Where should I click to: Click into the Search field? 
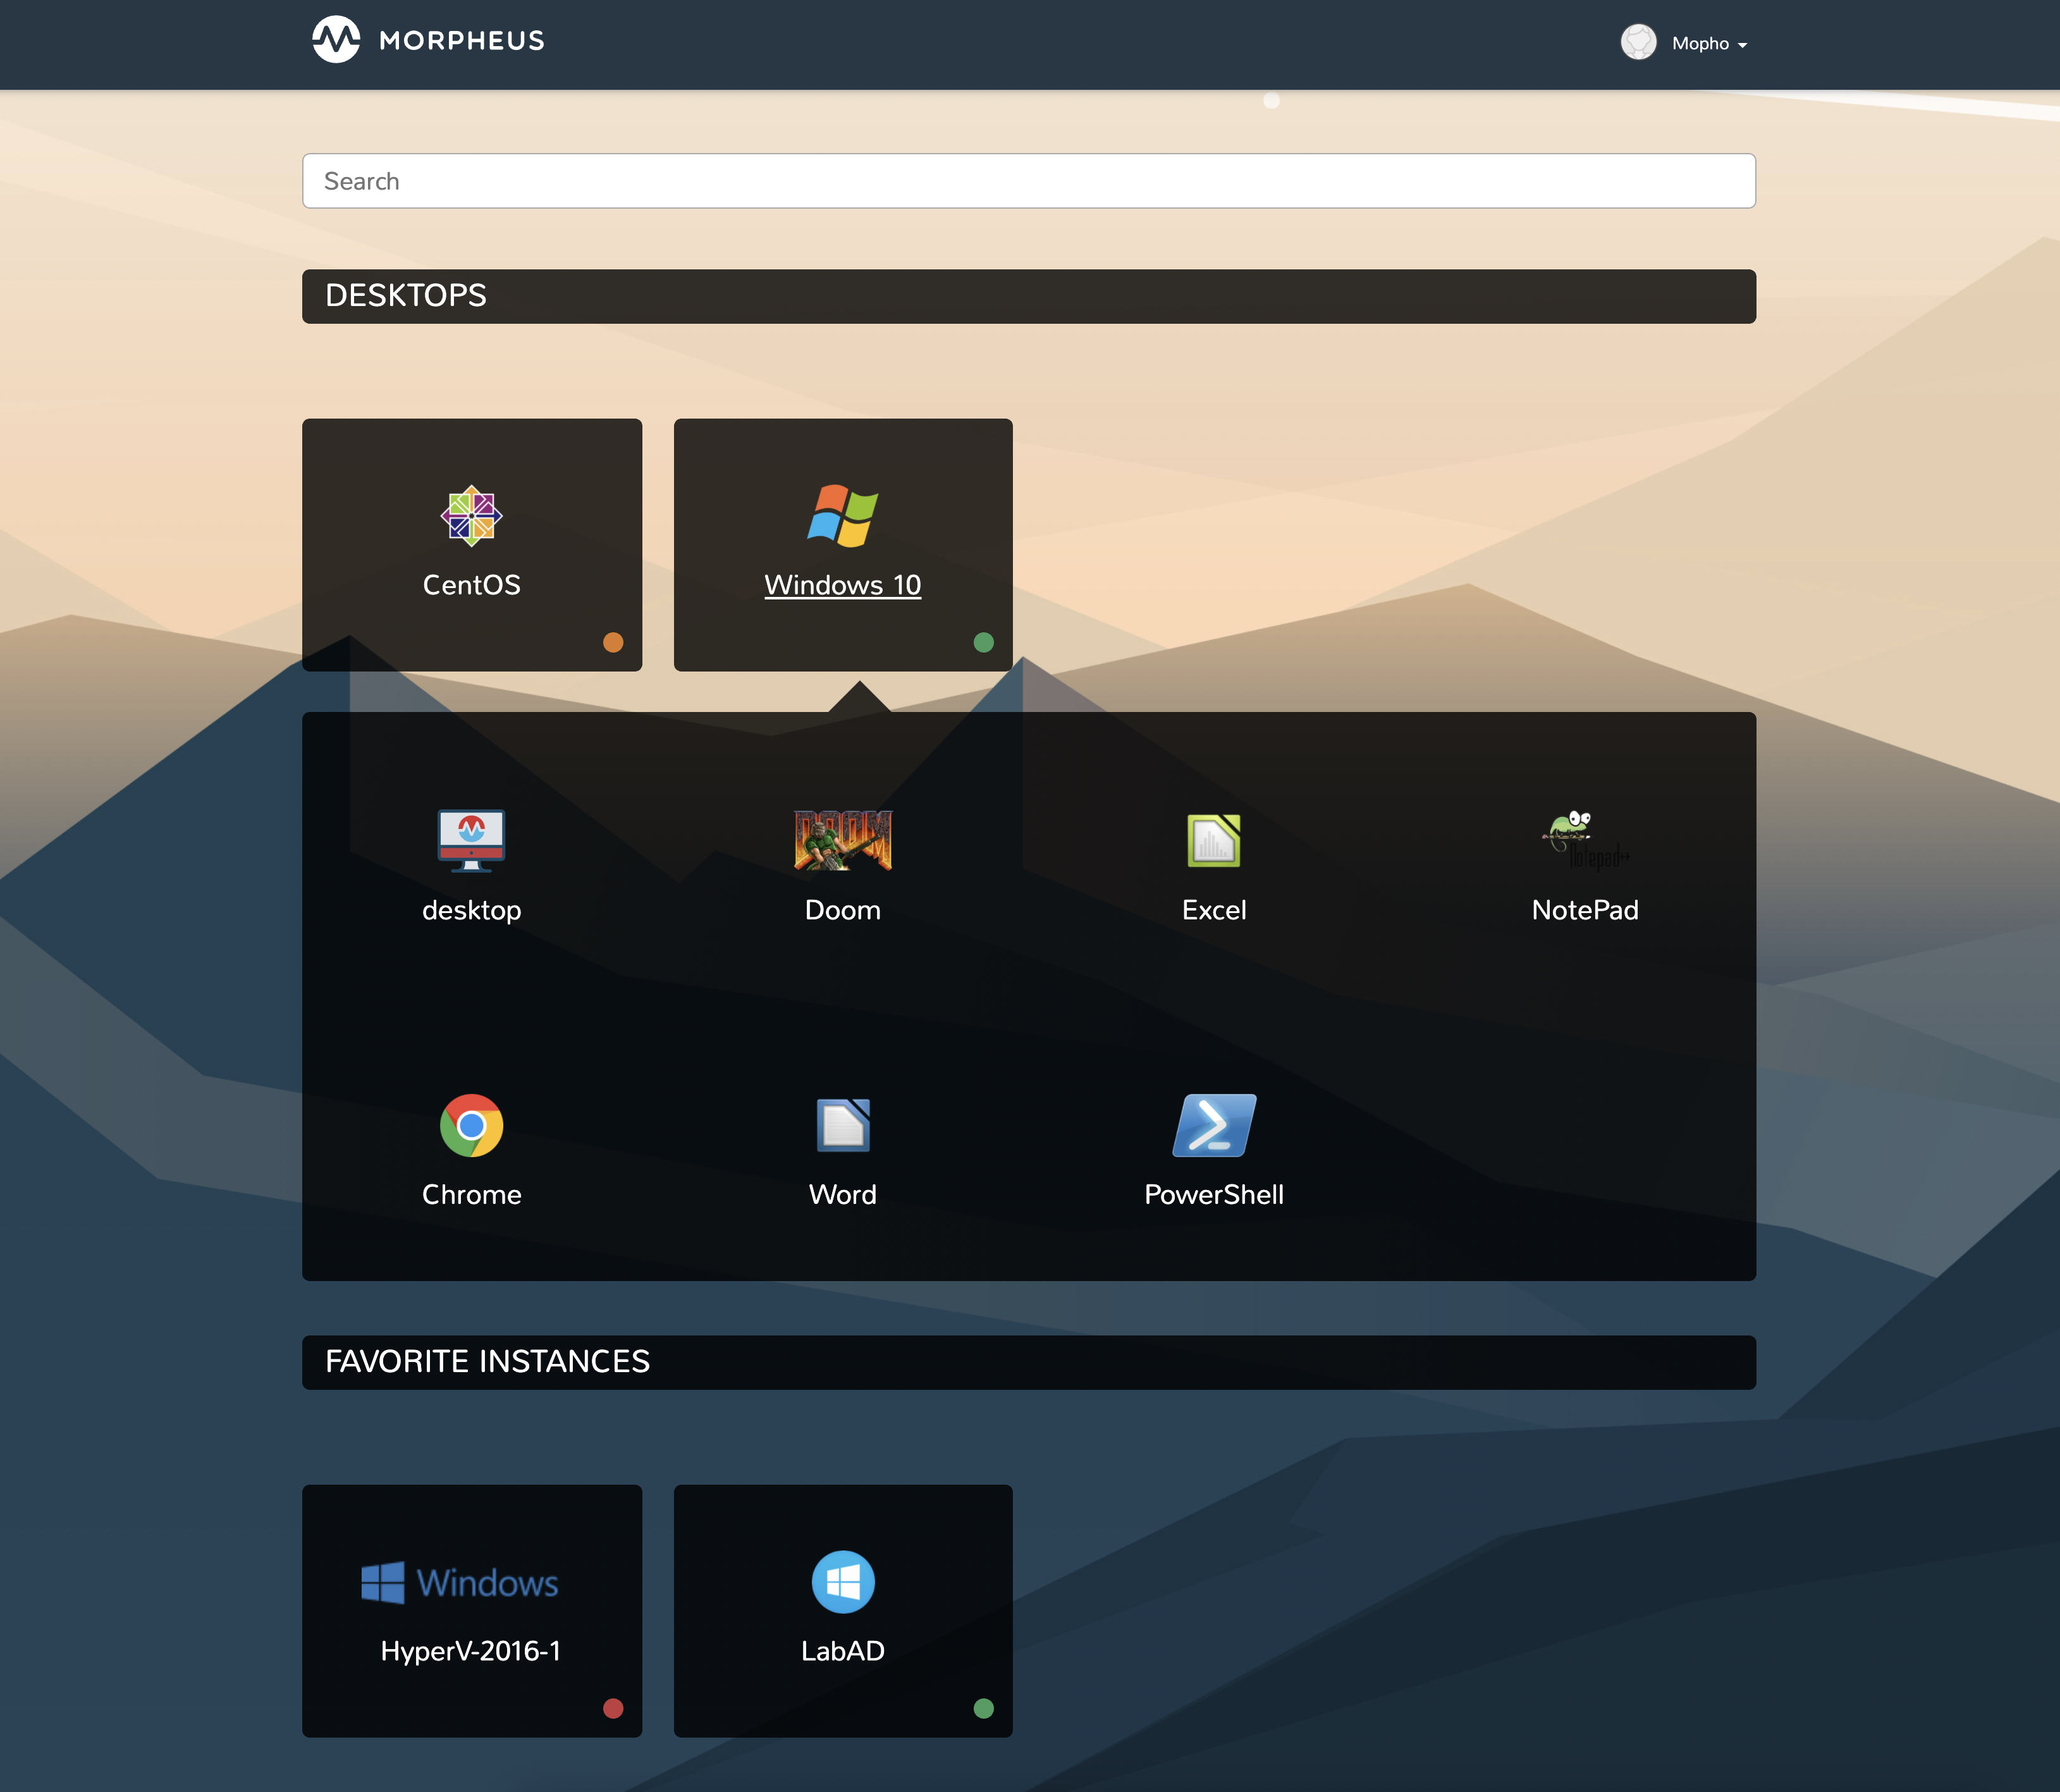[1028, 181]
